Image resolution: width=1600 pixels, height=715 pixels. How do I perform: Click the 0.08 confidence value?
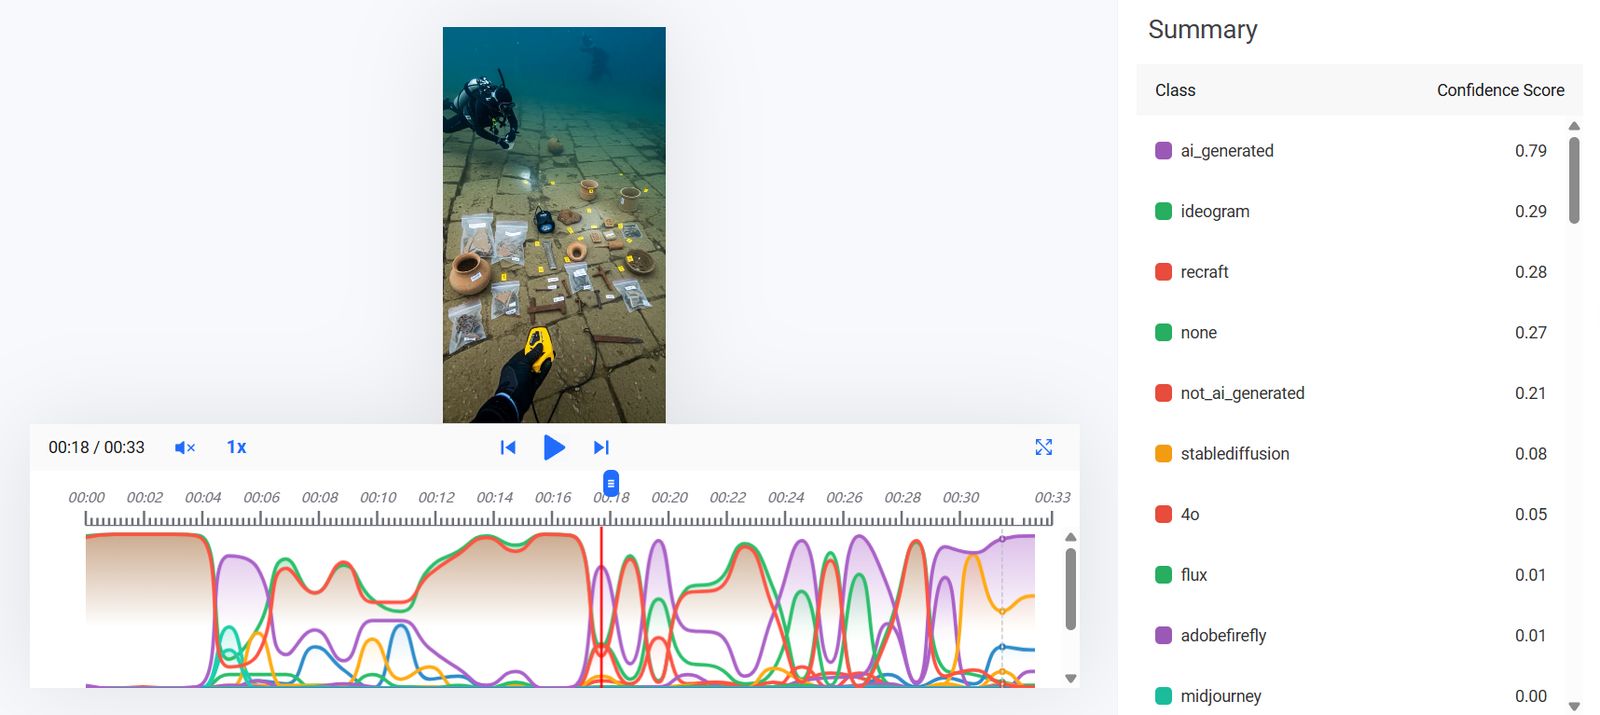click(x=1530, y=453)
